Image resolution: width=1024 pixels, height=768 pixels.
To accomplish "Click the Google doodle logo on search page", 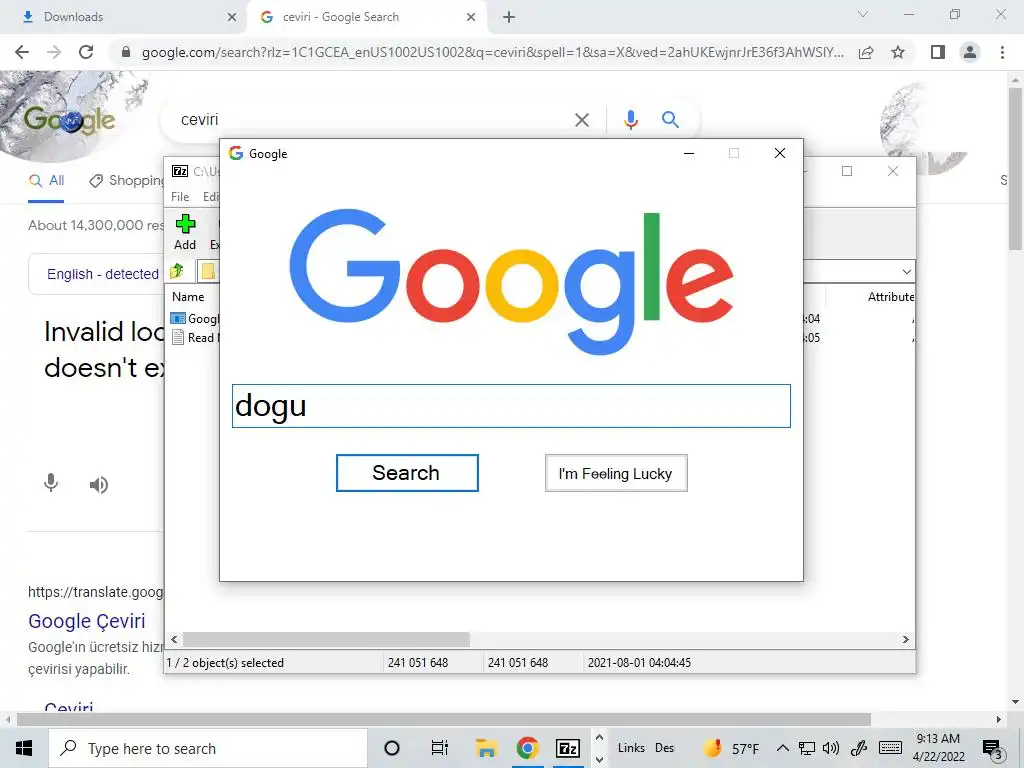I will pos(70,120).
